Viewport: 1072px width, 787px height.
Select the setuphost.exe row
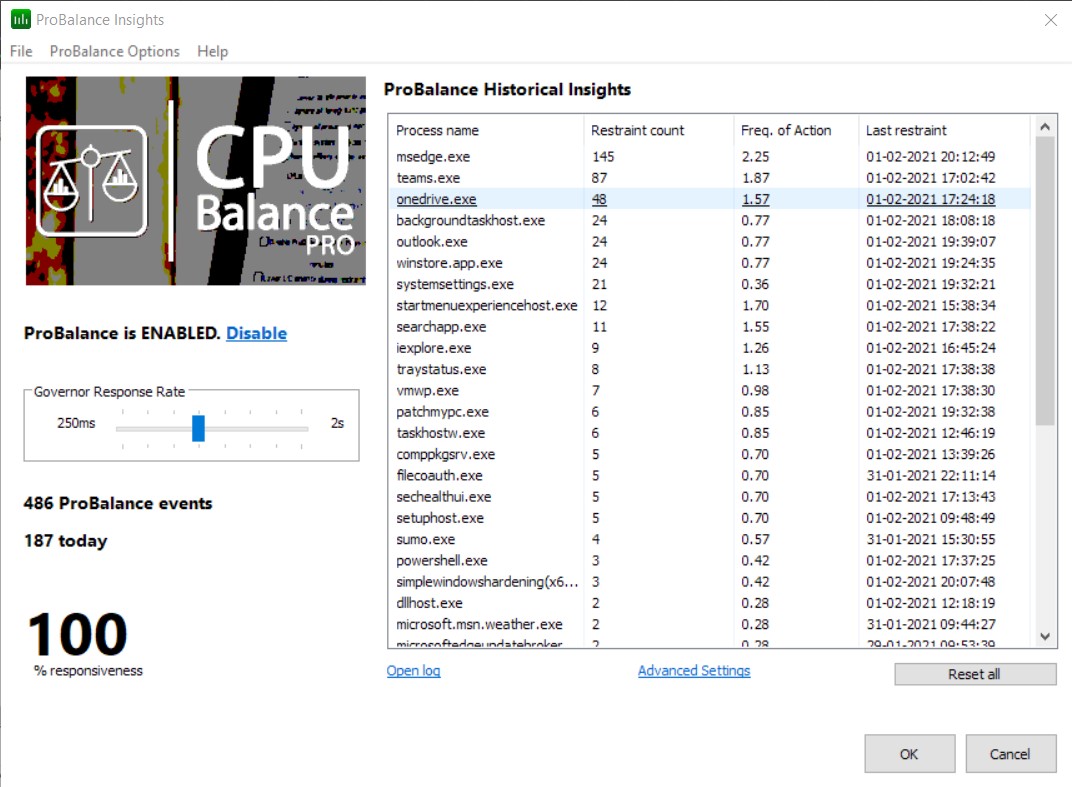pyautogui.click(x=710, y=518)
